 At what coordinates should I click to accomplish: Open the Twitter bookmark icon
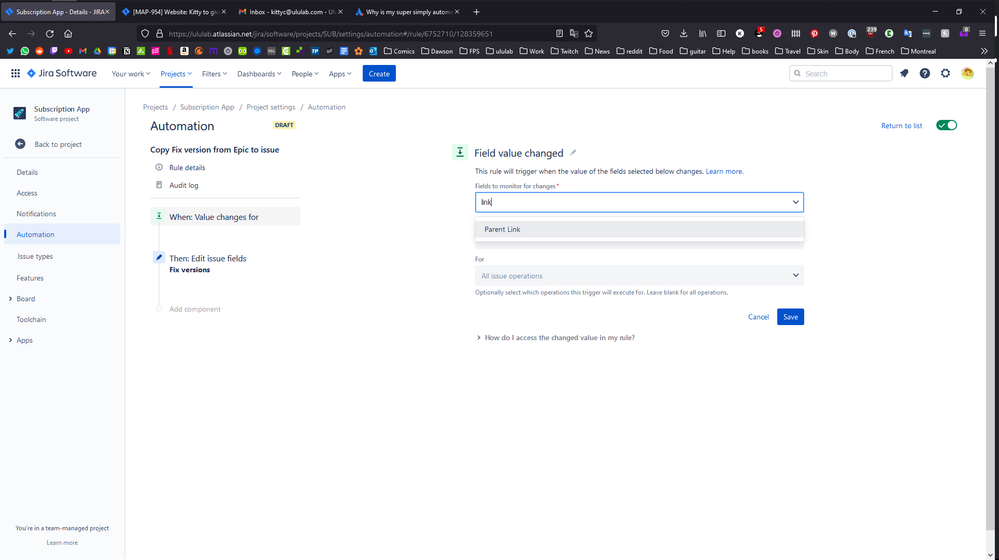click(10, 51)
